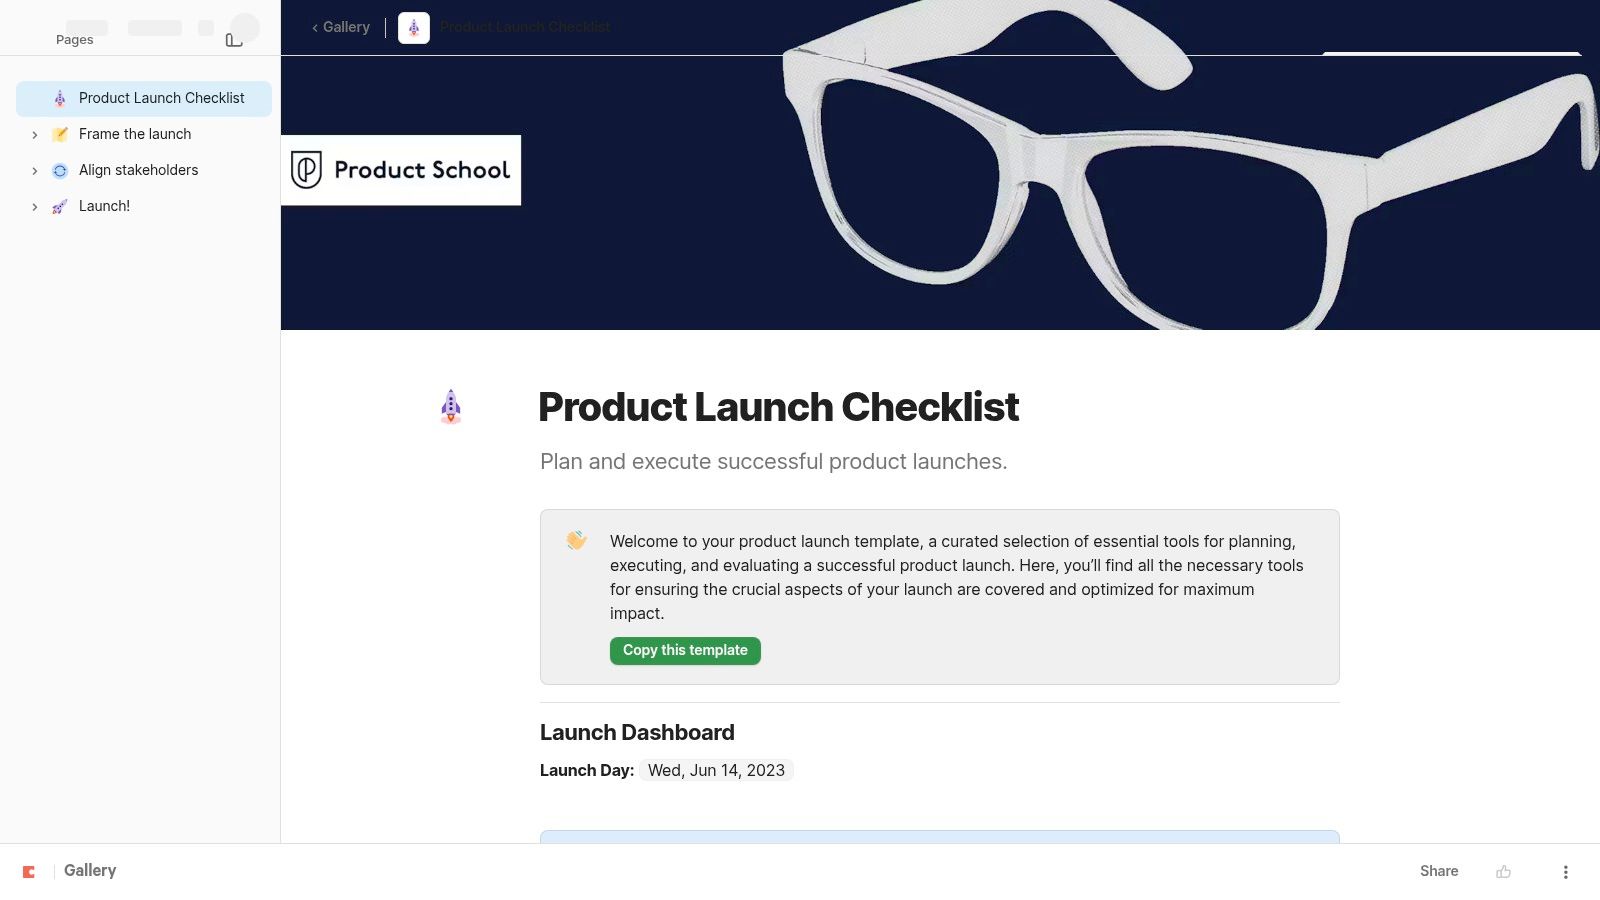Viewport: 1600px width, 900px height.
Task: Click Share in the bottom bar
Action: coord(1438,870)
